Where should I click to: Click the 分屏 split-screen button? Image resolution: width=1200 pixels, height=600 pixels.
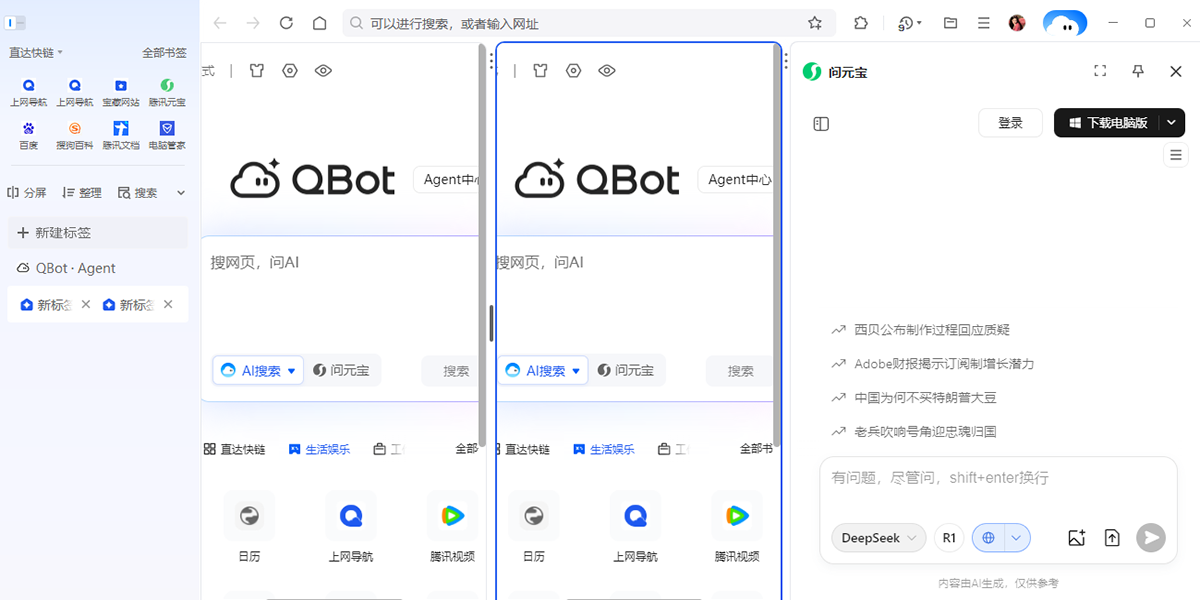pos(27,193)
